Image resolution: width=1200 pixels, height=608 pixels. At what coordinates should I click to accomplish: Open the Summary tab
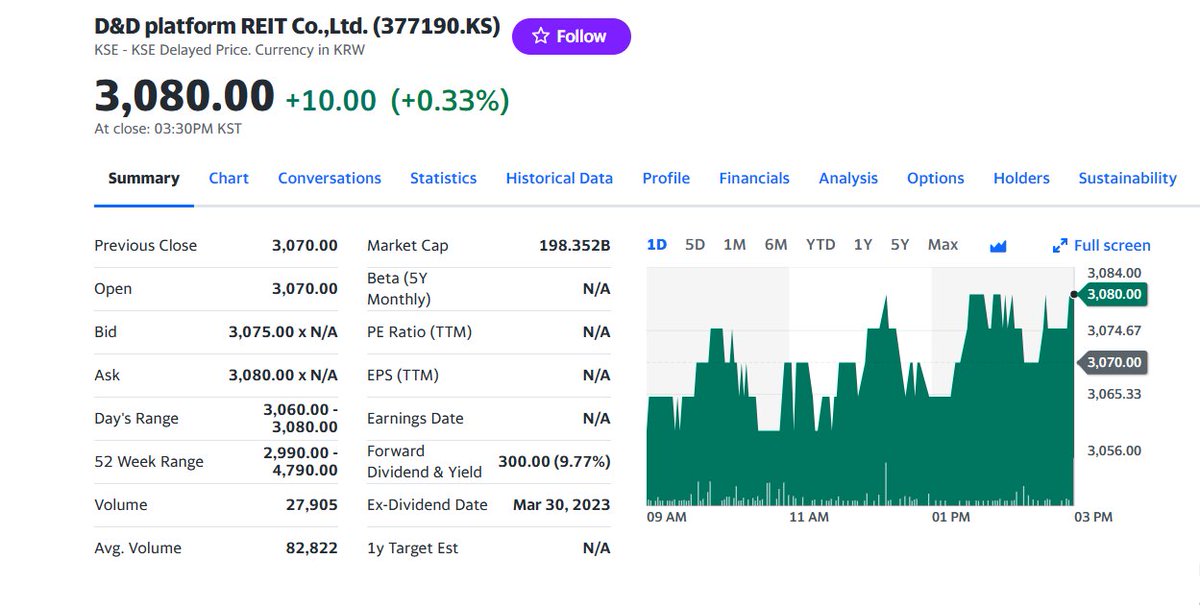(x=144, y=178)
